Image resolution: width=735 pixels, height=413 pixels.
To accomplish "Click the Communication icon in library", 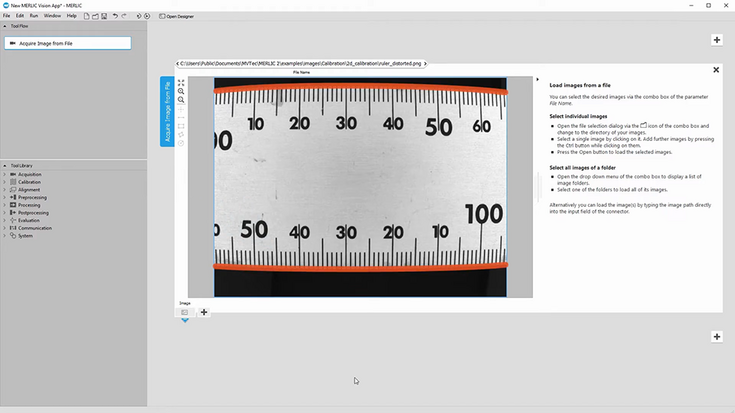I will click(13, 228).
